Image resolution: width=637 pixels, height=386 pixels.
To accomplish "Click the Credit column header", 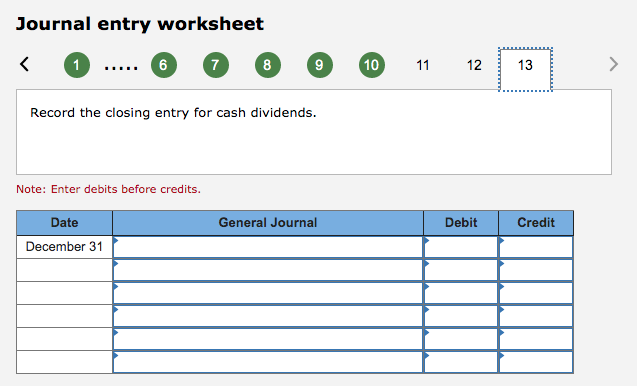I will pos(536,223).
